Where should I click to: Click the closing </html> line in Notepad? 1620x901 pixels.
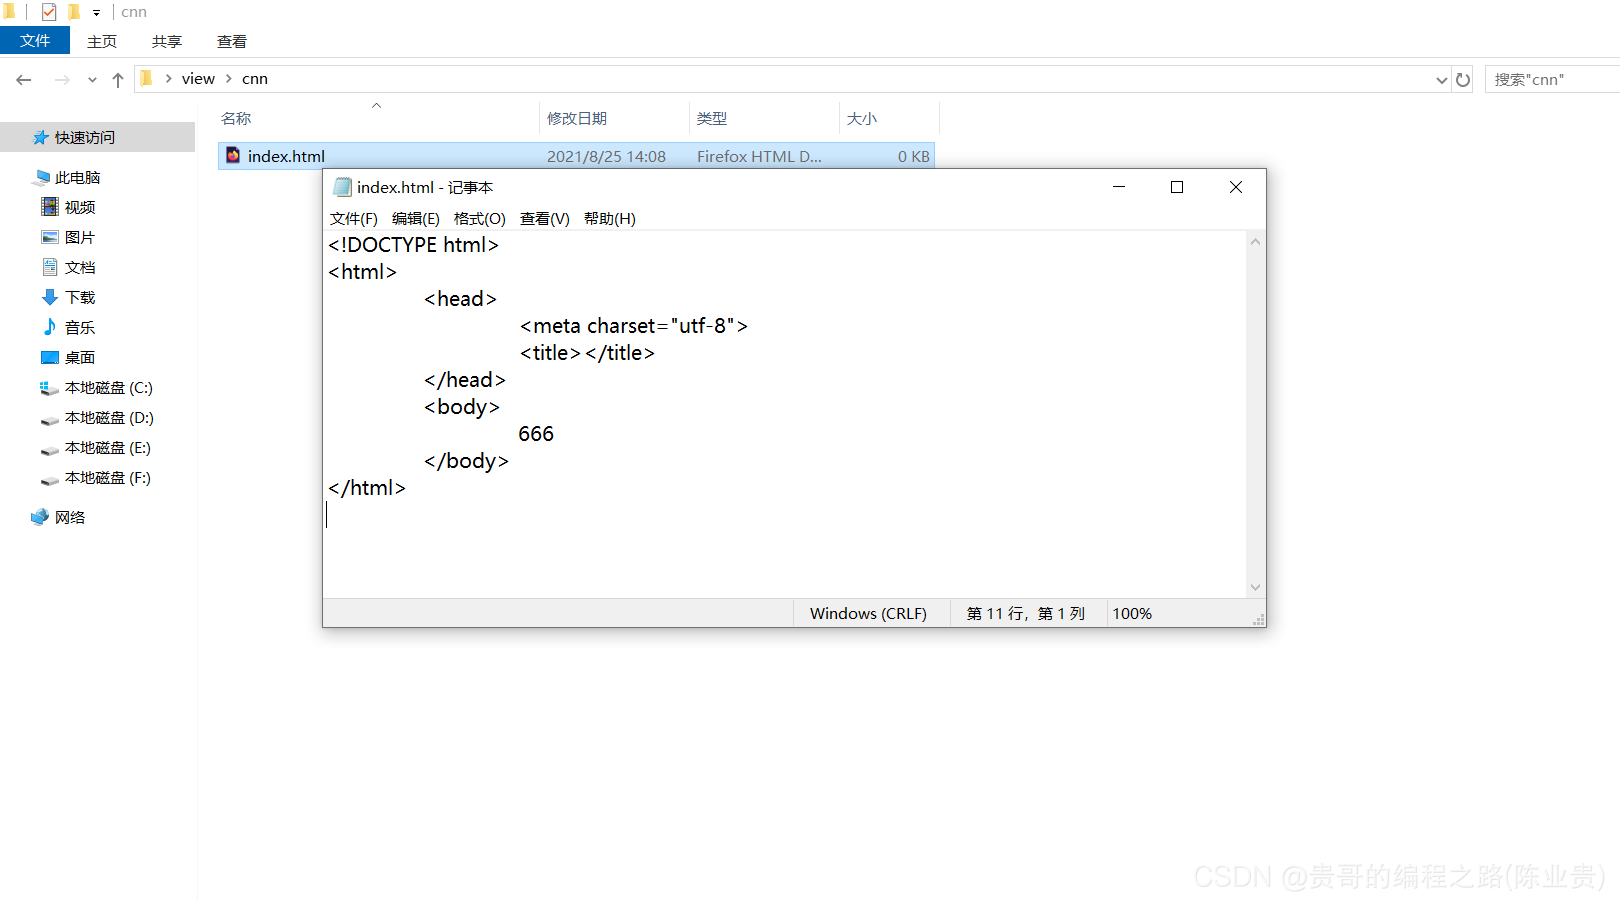[367, 488]
